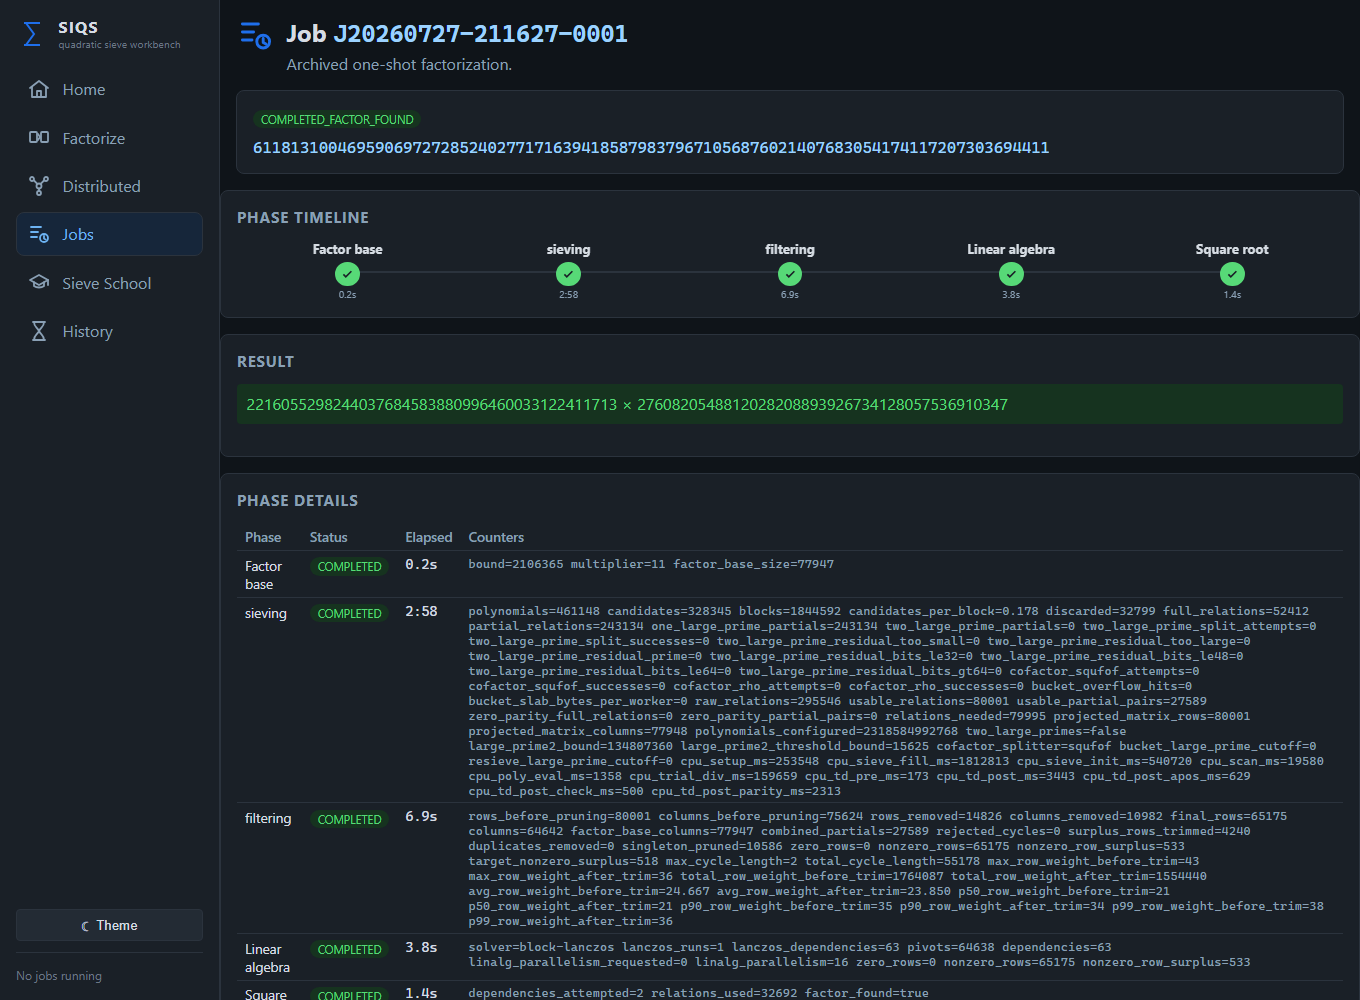The image size is (1360, 1000).
Task: Select the input number starting 61181310046
Action: [651, 148]
